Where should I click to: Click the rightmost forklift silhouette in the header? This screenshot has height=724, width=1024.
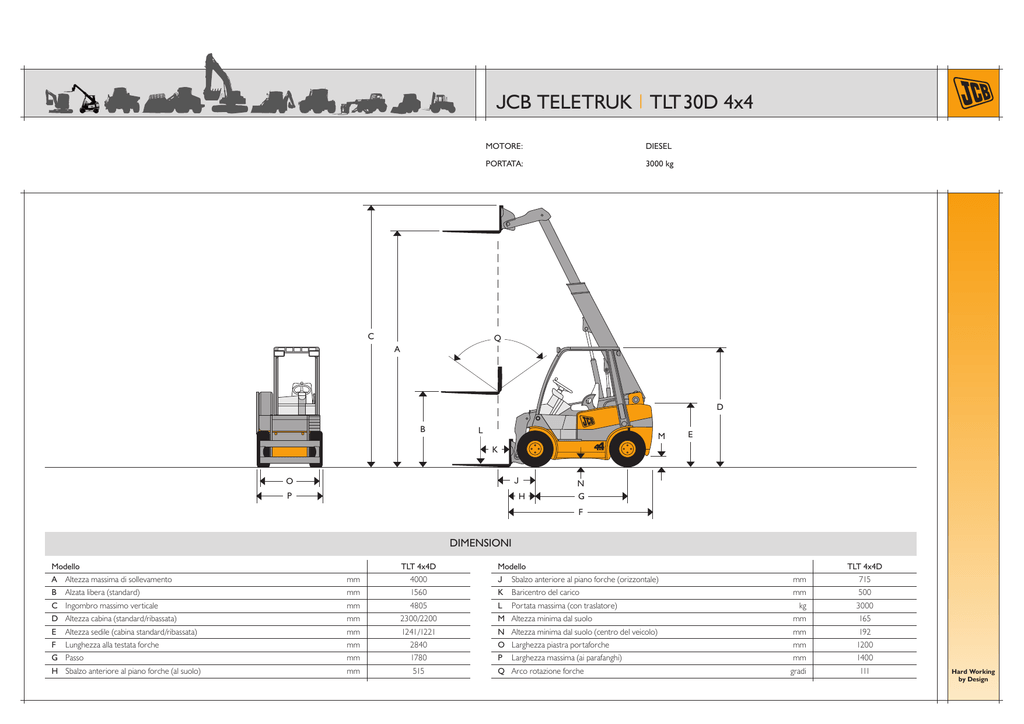tap(442, 103)
